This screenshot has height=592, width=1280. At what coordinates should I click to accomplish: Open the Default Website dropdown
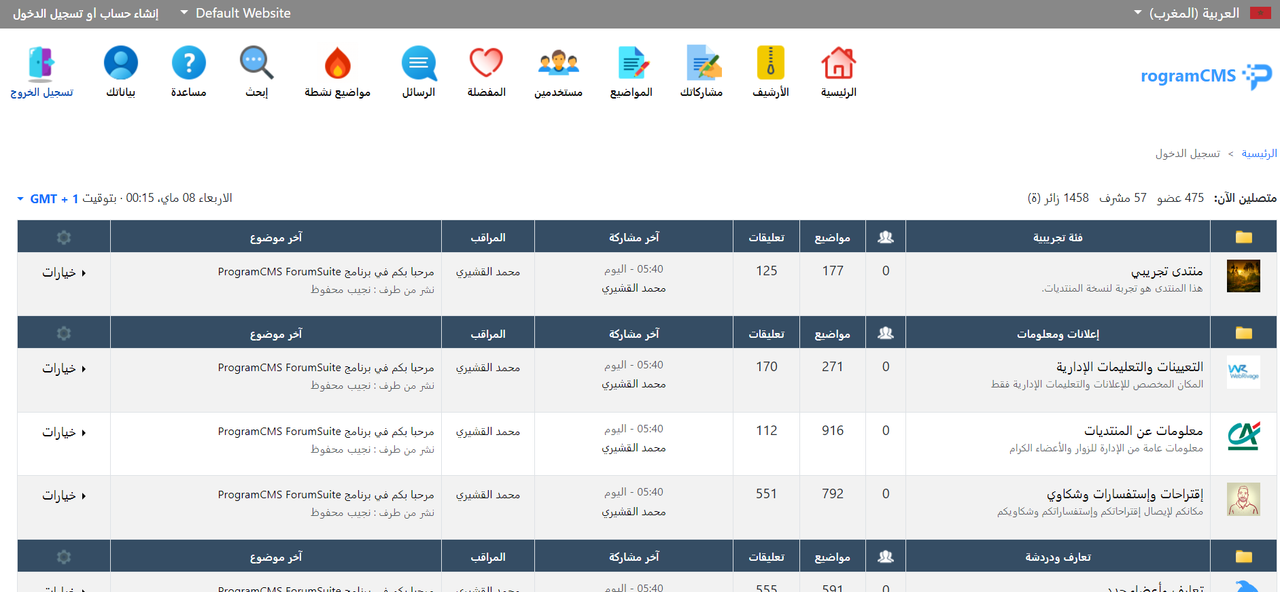pos(235,13)
